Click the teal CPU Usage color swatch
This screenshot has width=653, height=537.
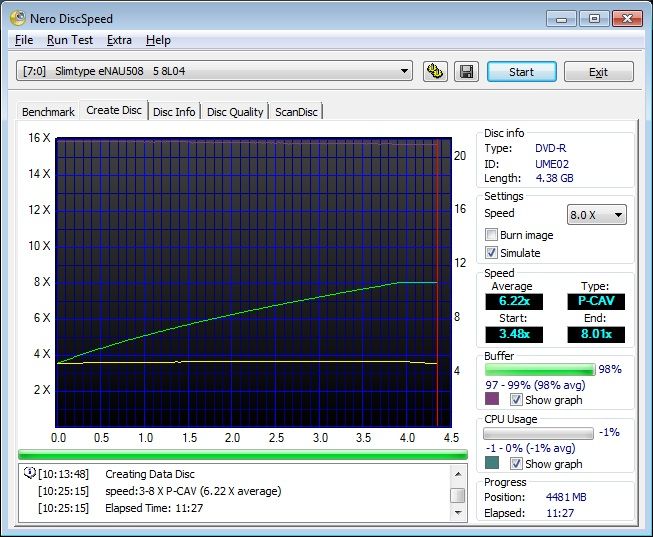tap(491, 464)
